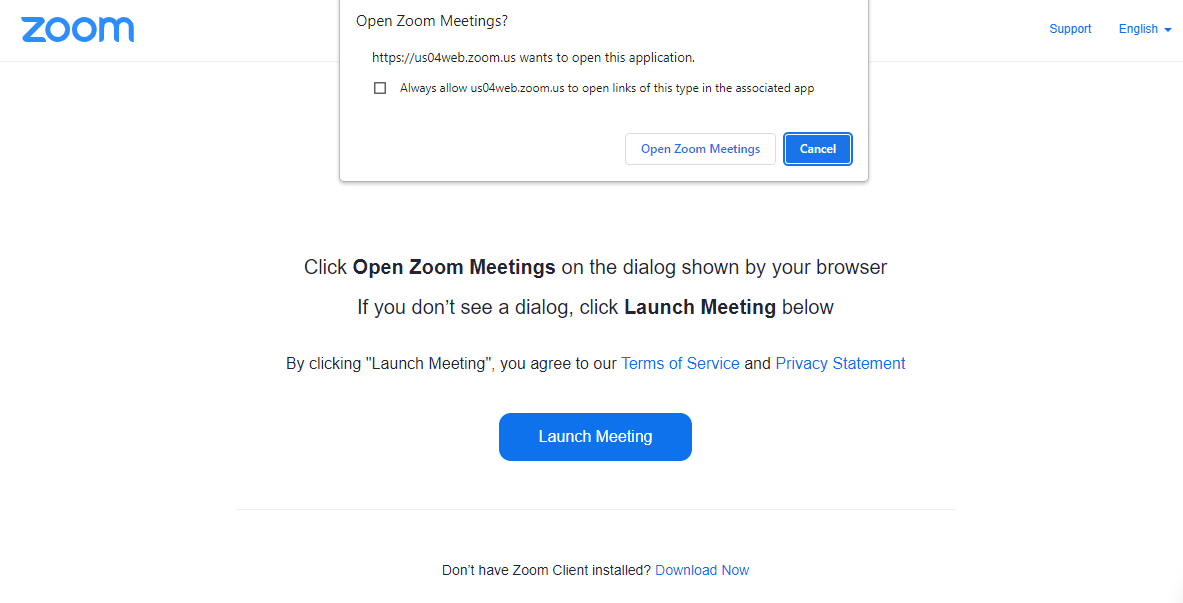
Task: Click the 'Open Zoom Meetings?' dialog title
Action: coord(432,21)
